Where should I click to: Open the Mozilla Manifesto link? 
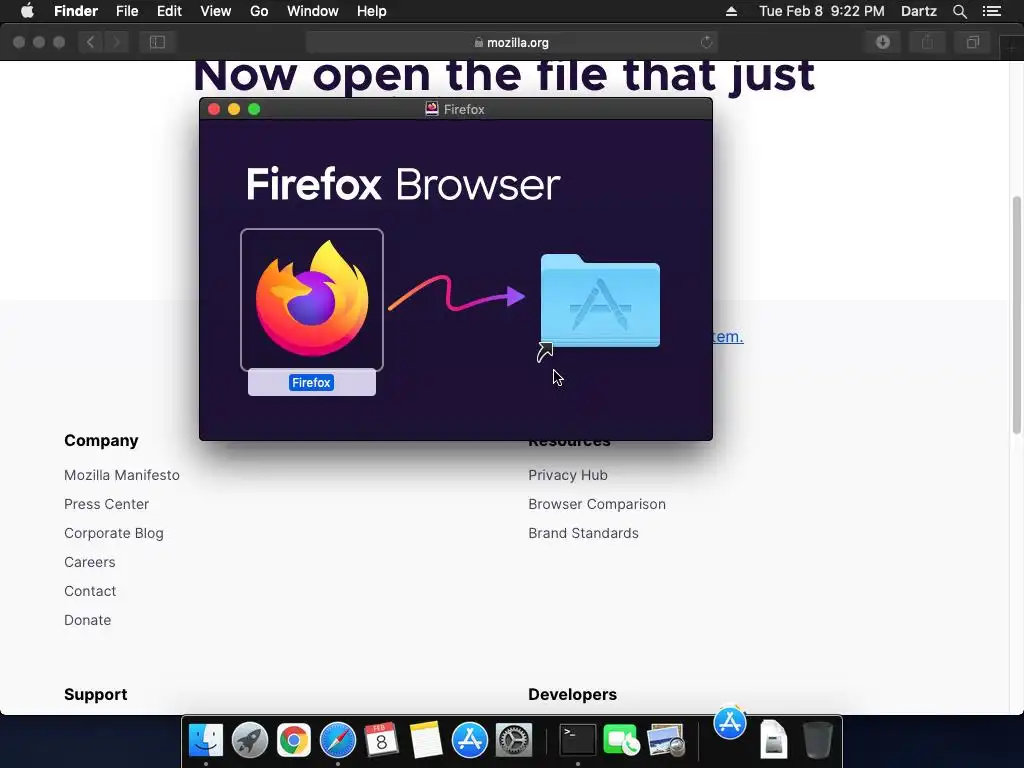coord(121,475)
